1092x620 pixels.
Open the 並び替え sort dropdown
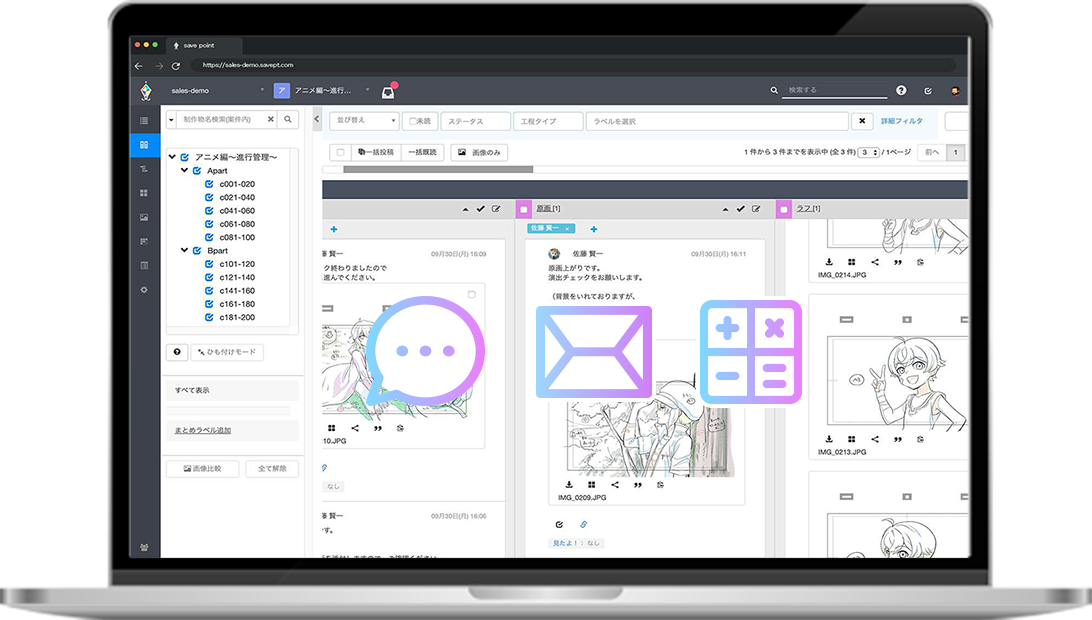pos(364,121)
